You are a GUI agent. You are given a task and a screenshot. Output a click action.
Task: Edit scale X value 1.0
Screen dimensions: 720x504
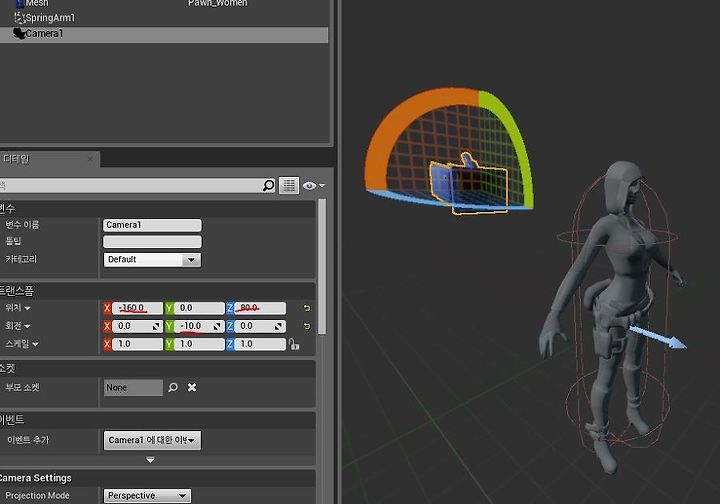click(x=137, y=344)
